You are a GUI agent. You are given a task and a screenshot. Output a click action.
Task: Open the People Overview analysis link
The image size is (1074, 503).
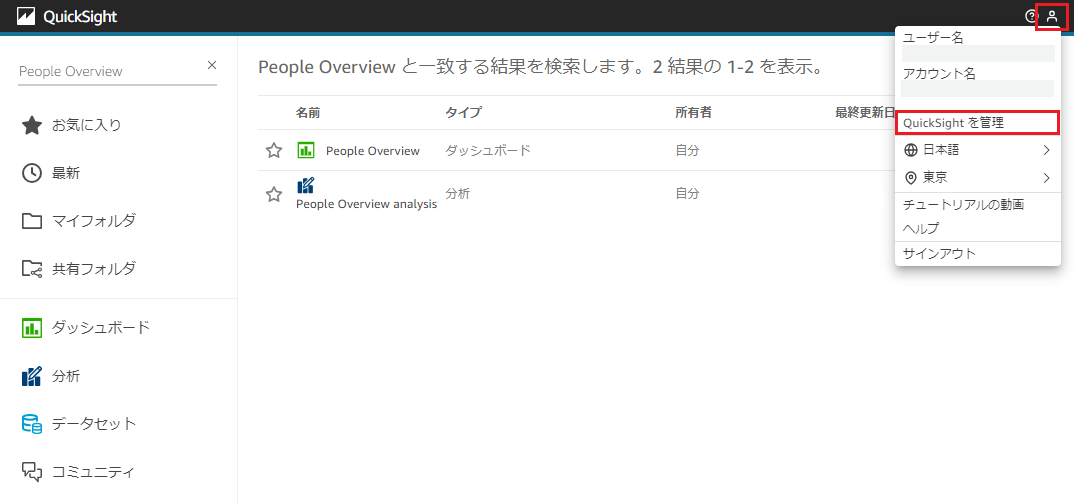click(366, 204)
